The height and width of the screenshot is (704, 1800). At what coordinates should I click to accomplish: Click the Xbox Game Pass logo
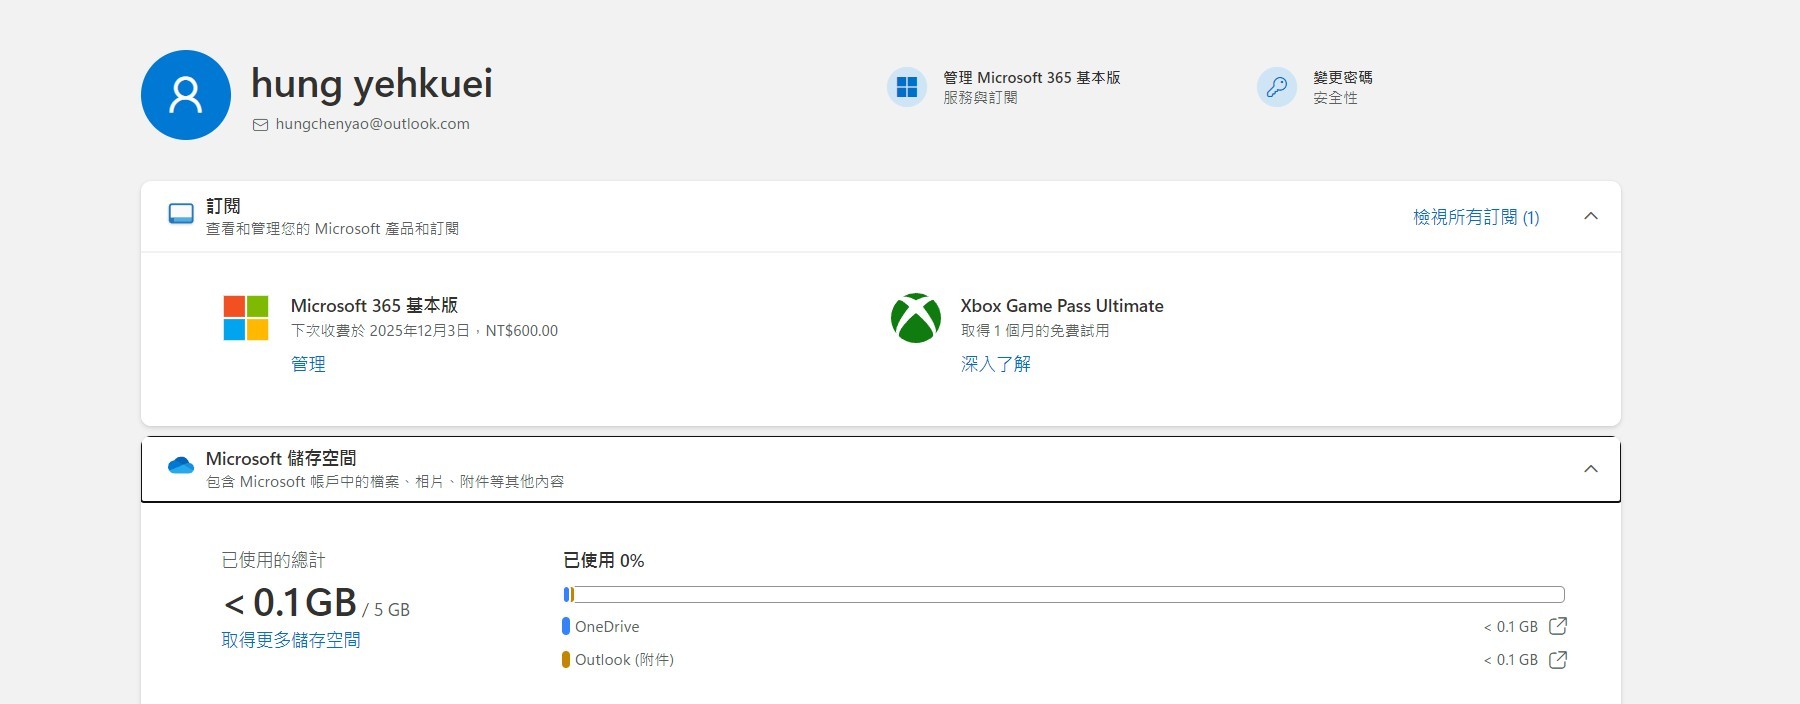point(916,318)
